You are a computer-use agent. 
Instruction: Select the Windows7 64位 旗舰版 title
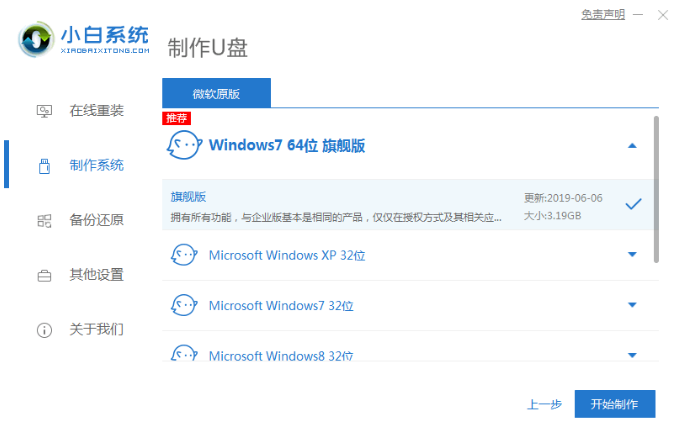pos(287,145)
